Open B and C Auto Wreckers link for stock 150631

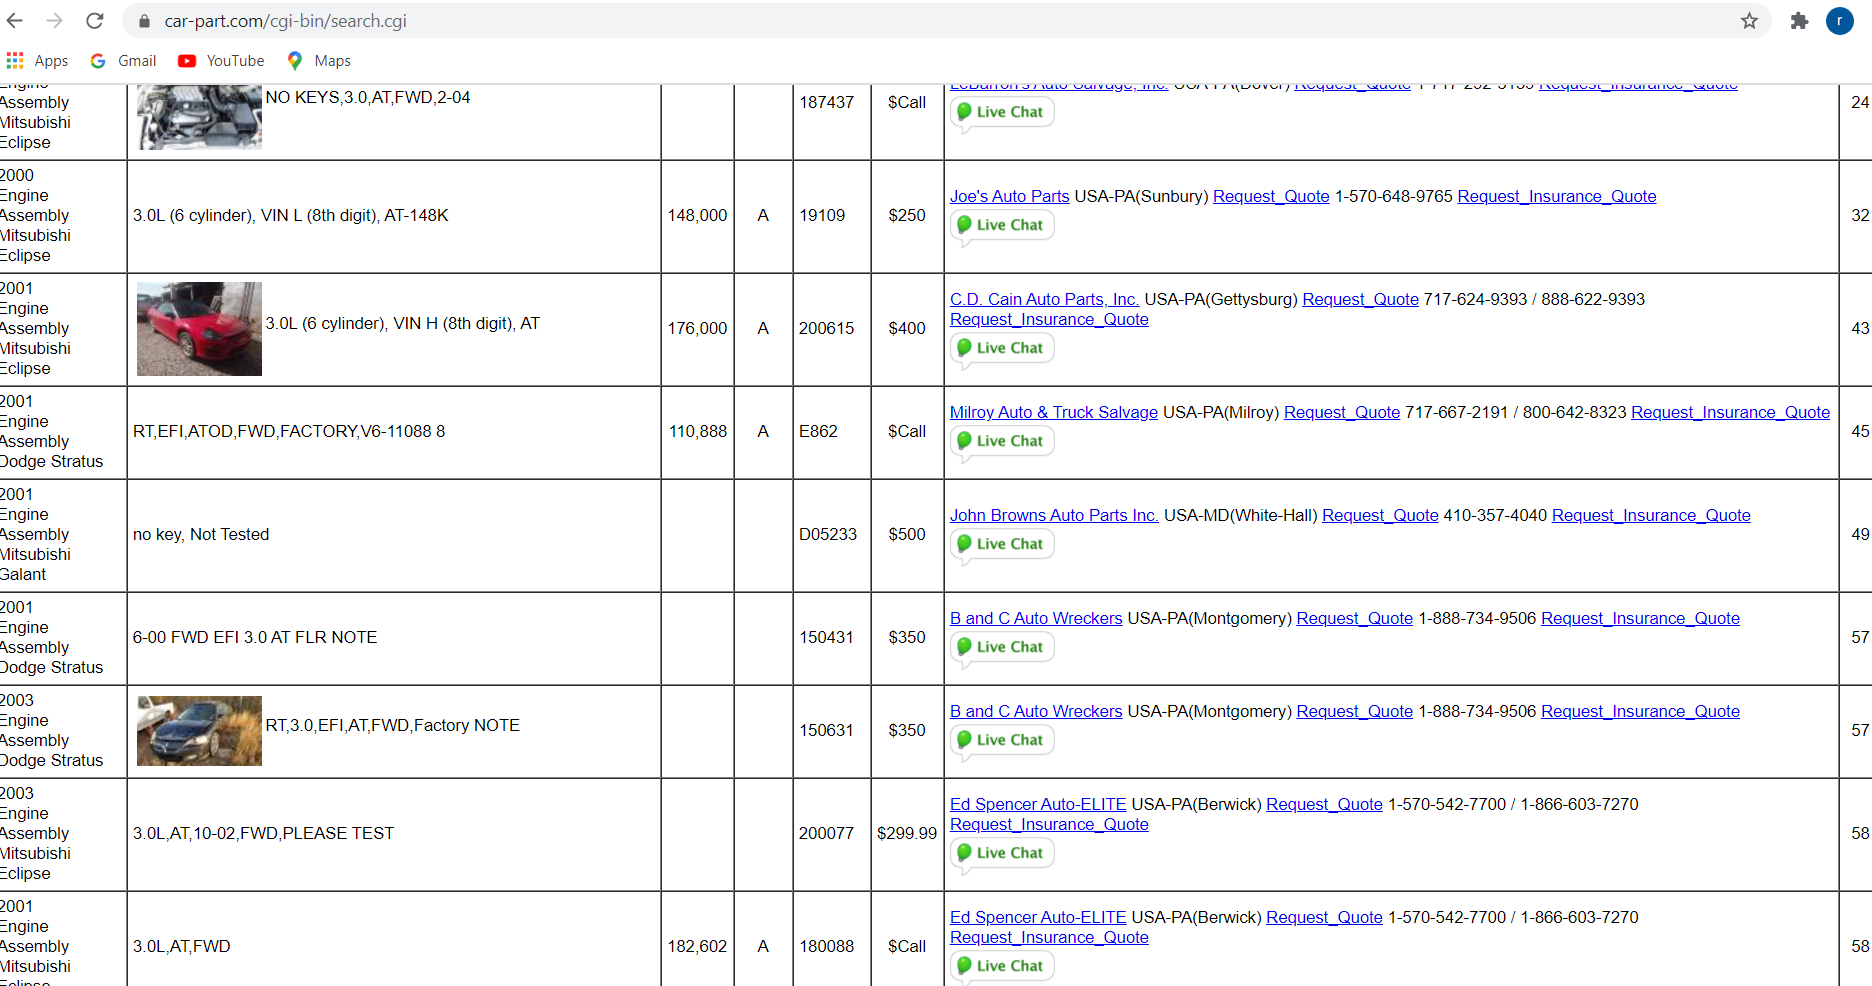[1036, 712]
